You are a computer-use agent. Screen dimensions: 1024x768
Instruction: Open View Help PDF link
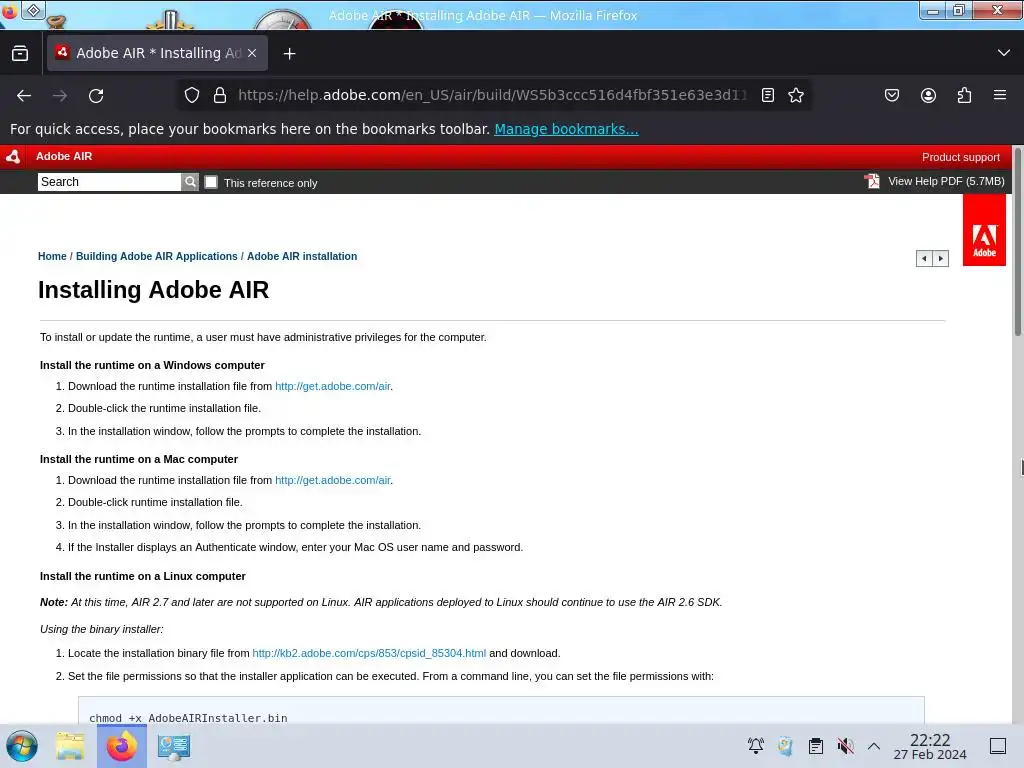[946, 182]
